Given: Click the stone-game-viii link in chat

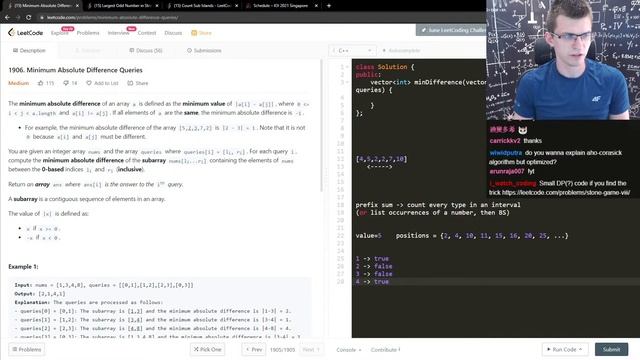Looking at the screenshot, I should tap(566, 193).
